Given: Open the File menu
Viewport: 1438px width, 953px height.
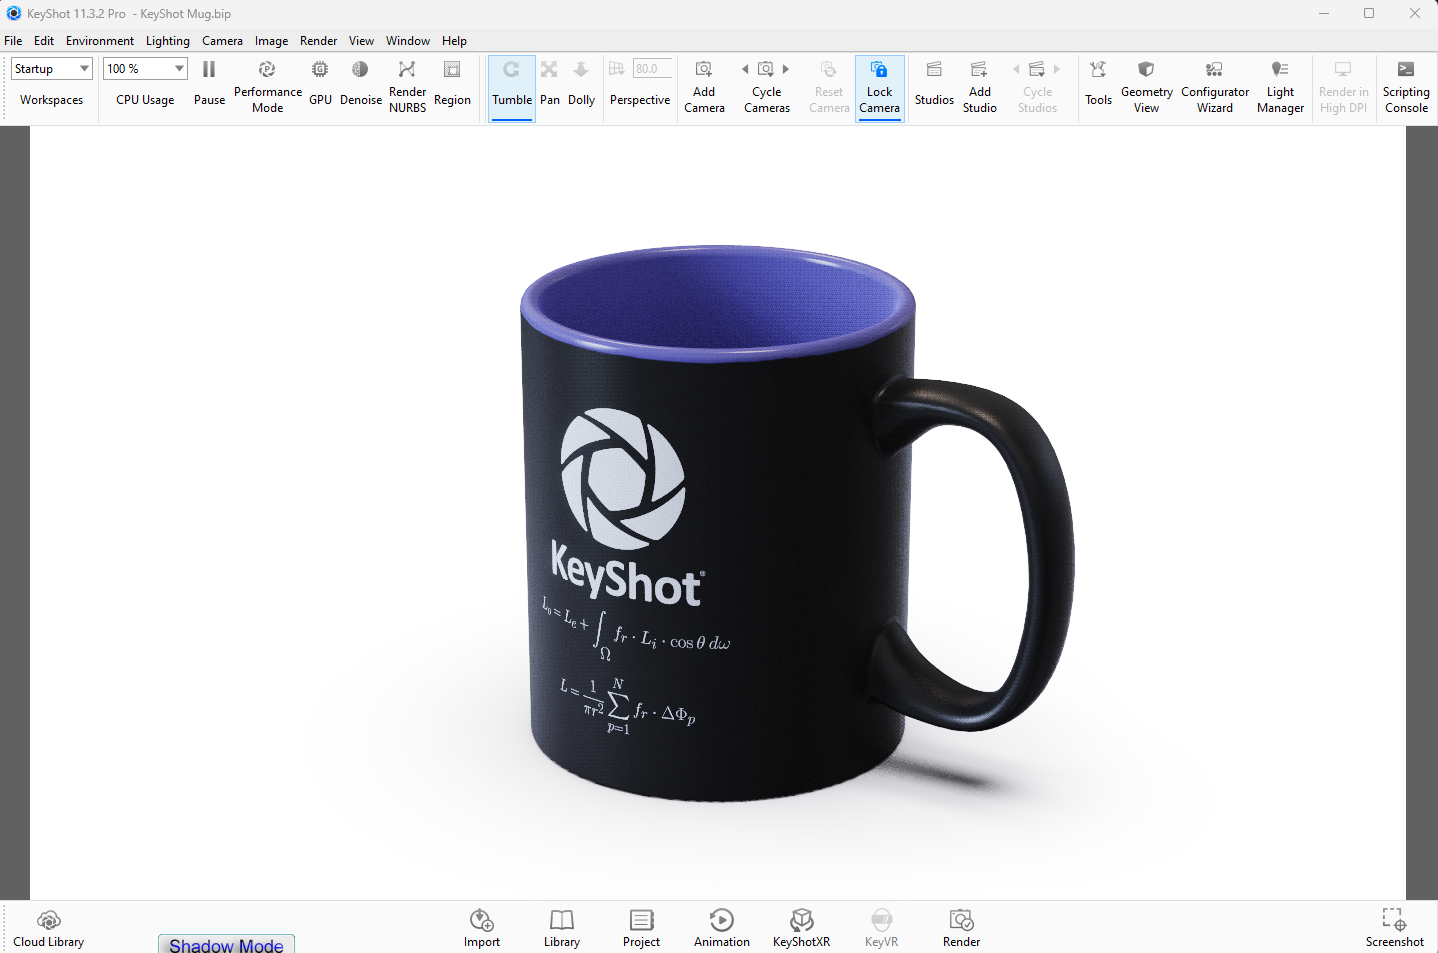Looking at the screenshot, I should coord(13,41).
